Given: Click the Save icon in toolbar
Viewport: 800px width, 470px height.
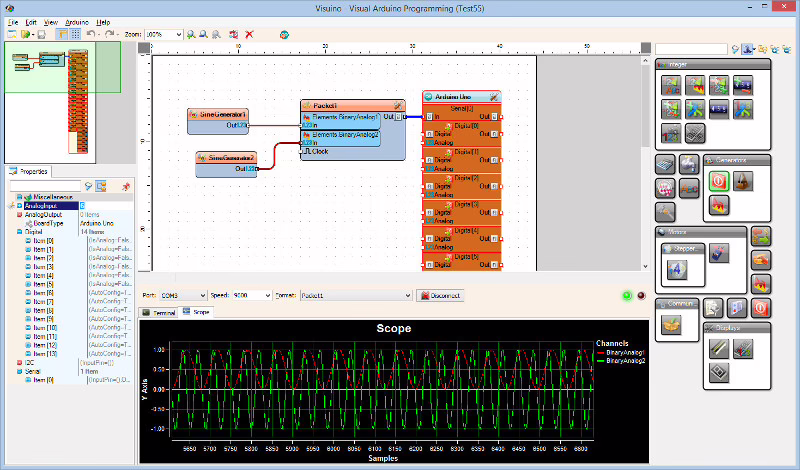Looking at the screenshot, I should tap(43, 34).
